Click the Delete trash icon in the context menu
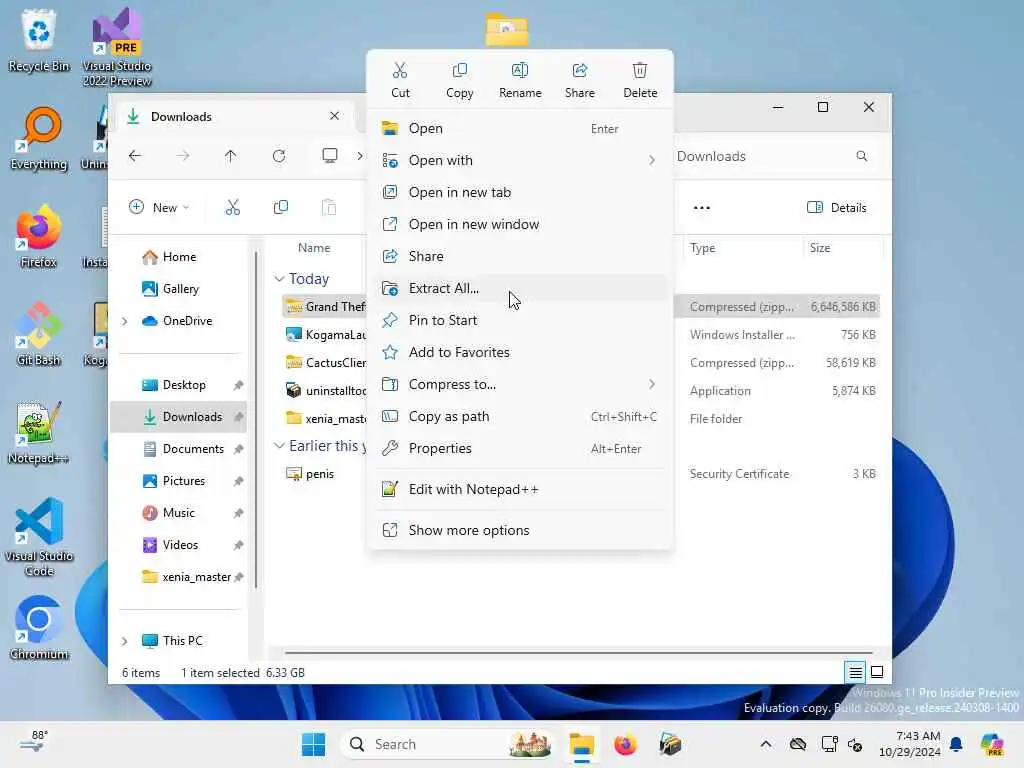 640,80
